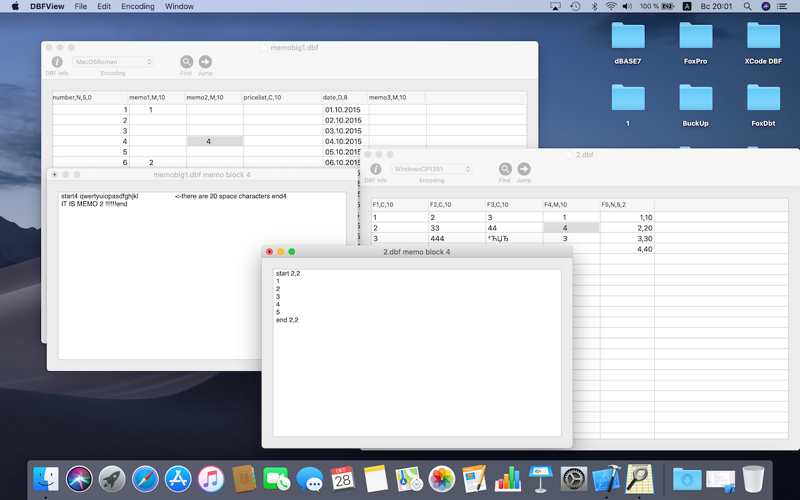Open Spotlight search in menu bar
The width and height of the screenshot is (800, 500).
pyautogui.click(x=743, y=6)
